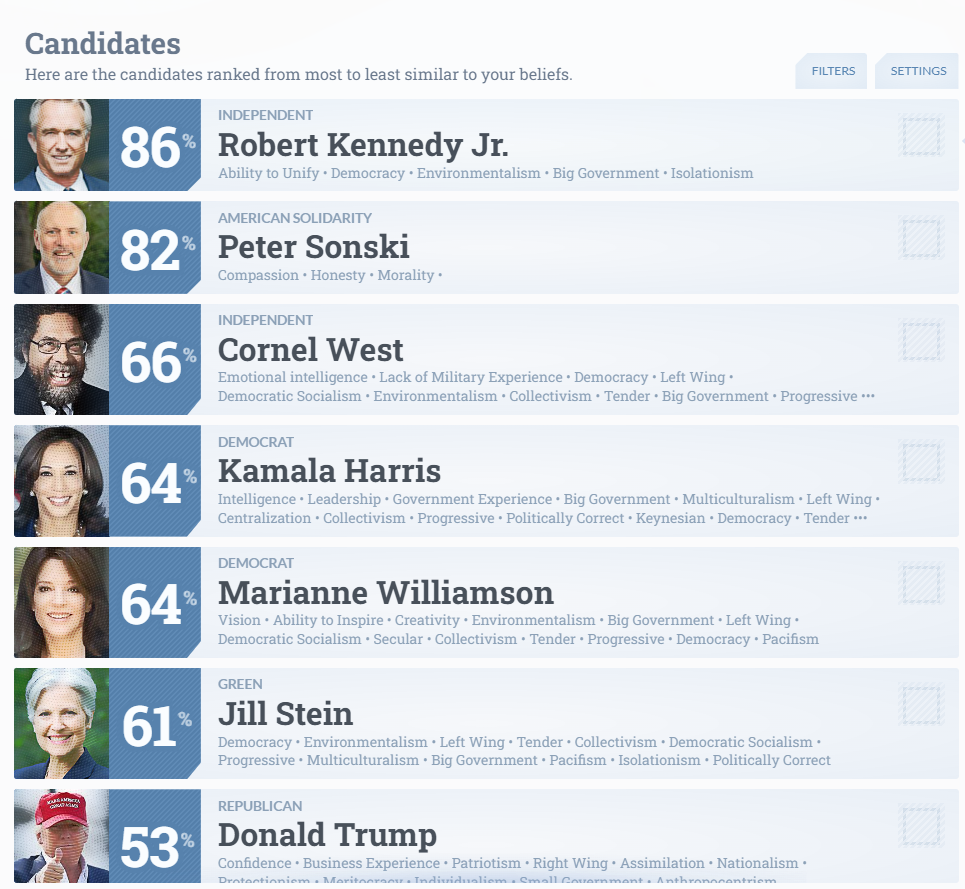The image size is (965, 889).
Task: Expand Kamala Harris's trait list ellipsis
Action: [860, 518]
